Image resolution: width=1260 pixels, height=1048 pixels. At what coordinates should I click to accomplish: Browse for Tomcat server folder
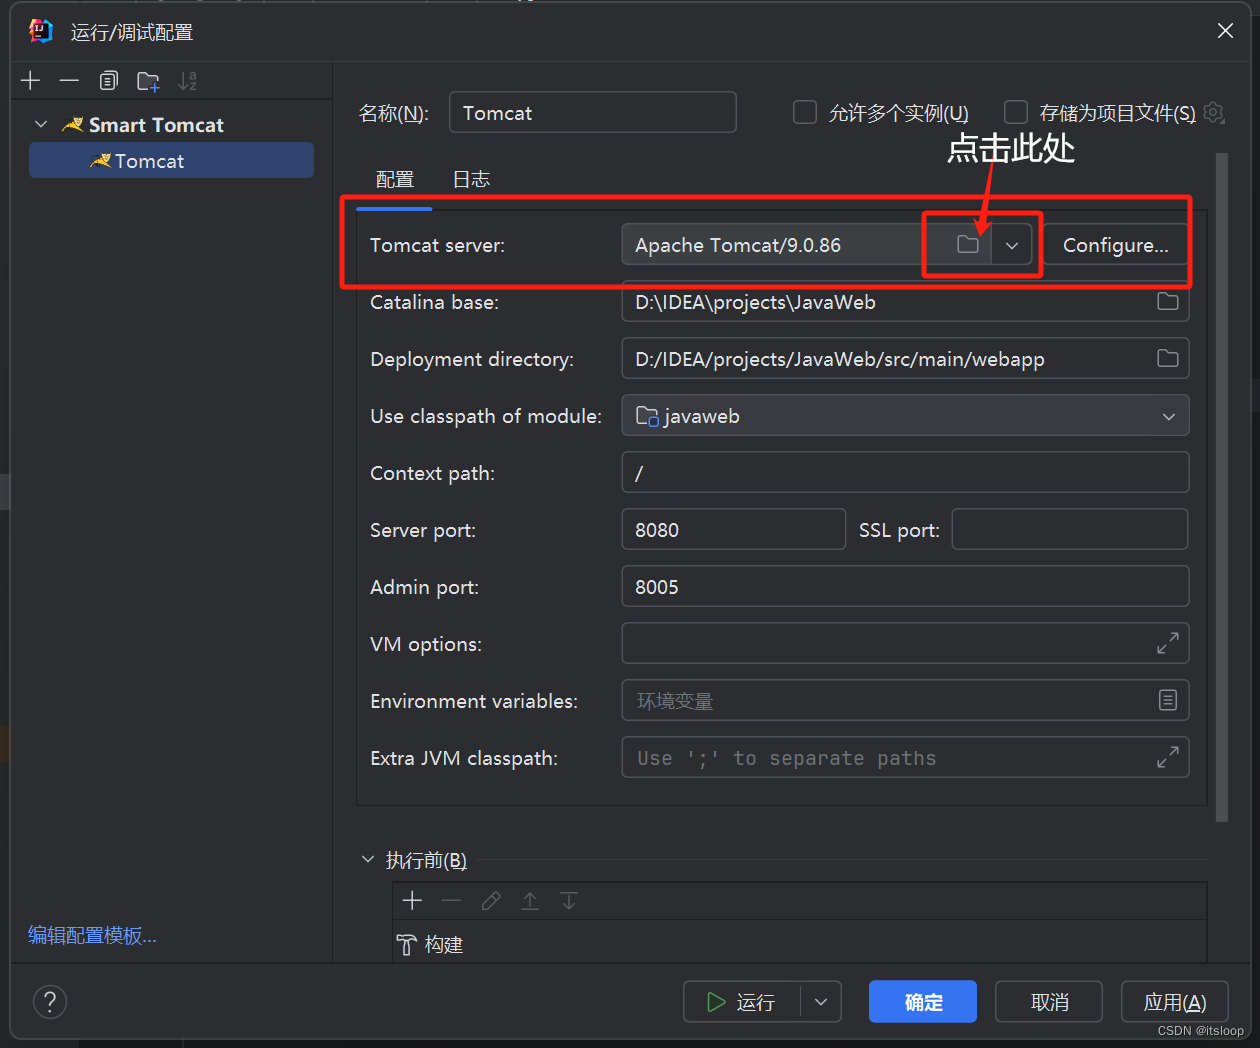967,245
